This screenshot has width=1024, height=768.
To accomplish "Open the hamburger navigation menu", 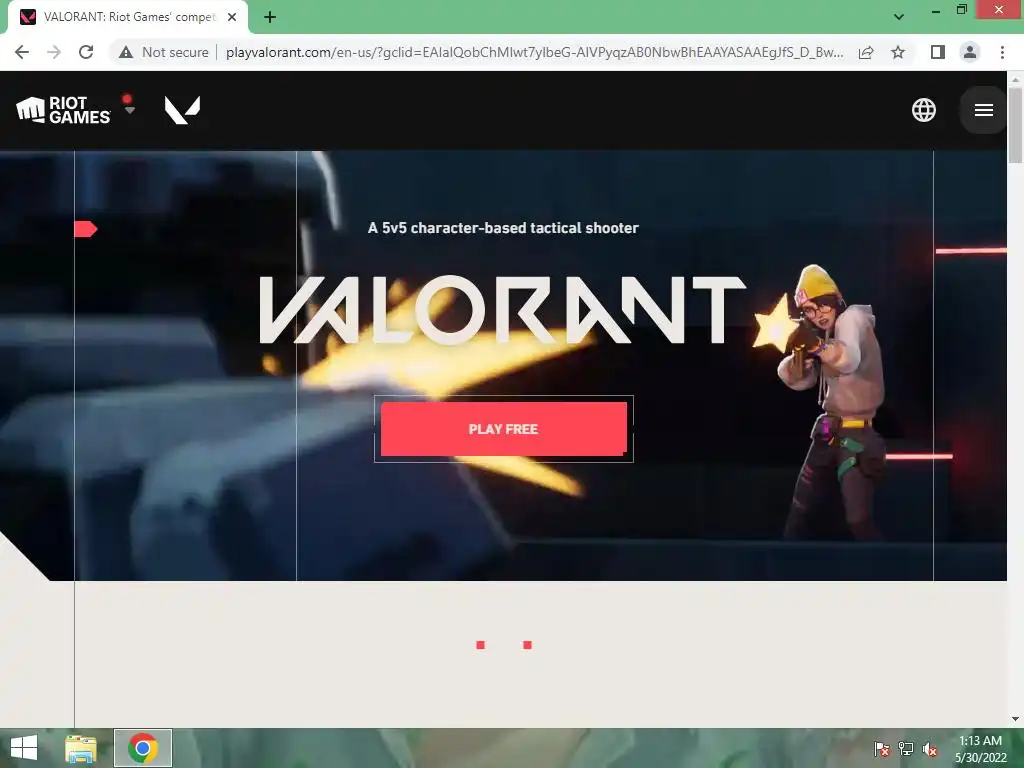I will (984, 110).
